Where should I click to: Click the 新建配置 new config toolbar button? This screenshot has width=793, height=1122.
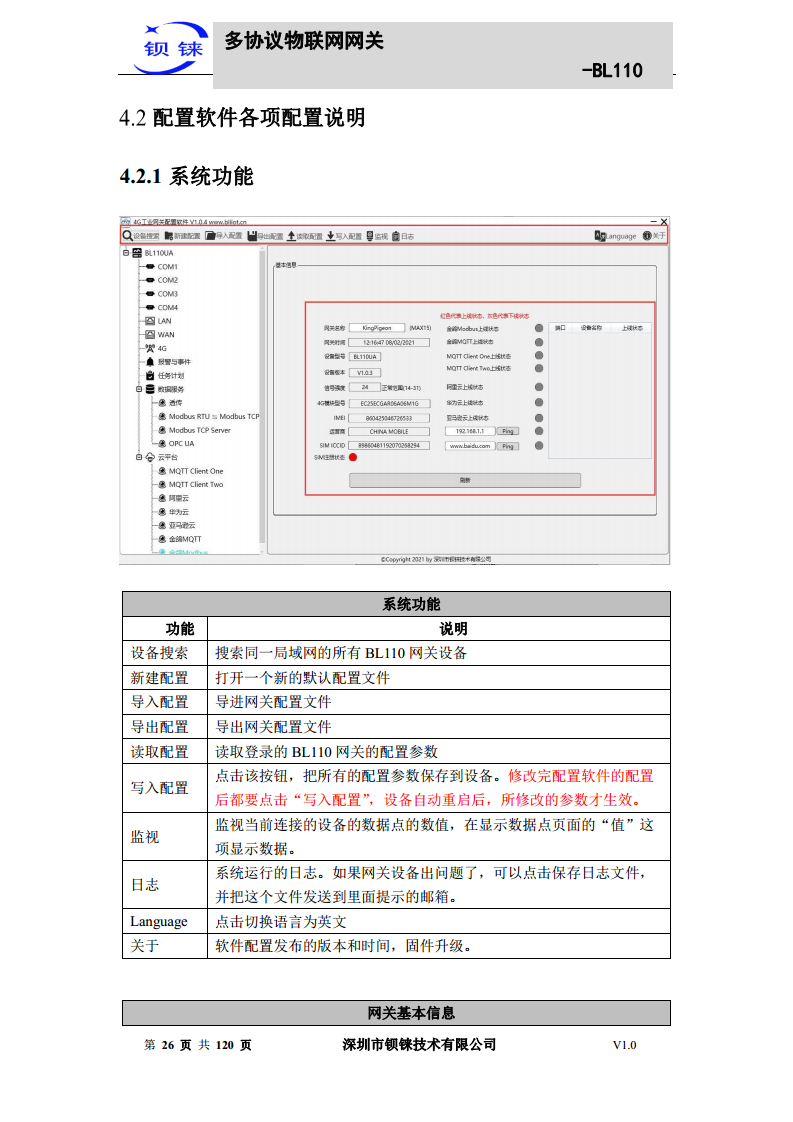[183, 236]
